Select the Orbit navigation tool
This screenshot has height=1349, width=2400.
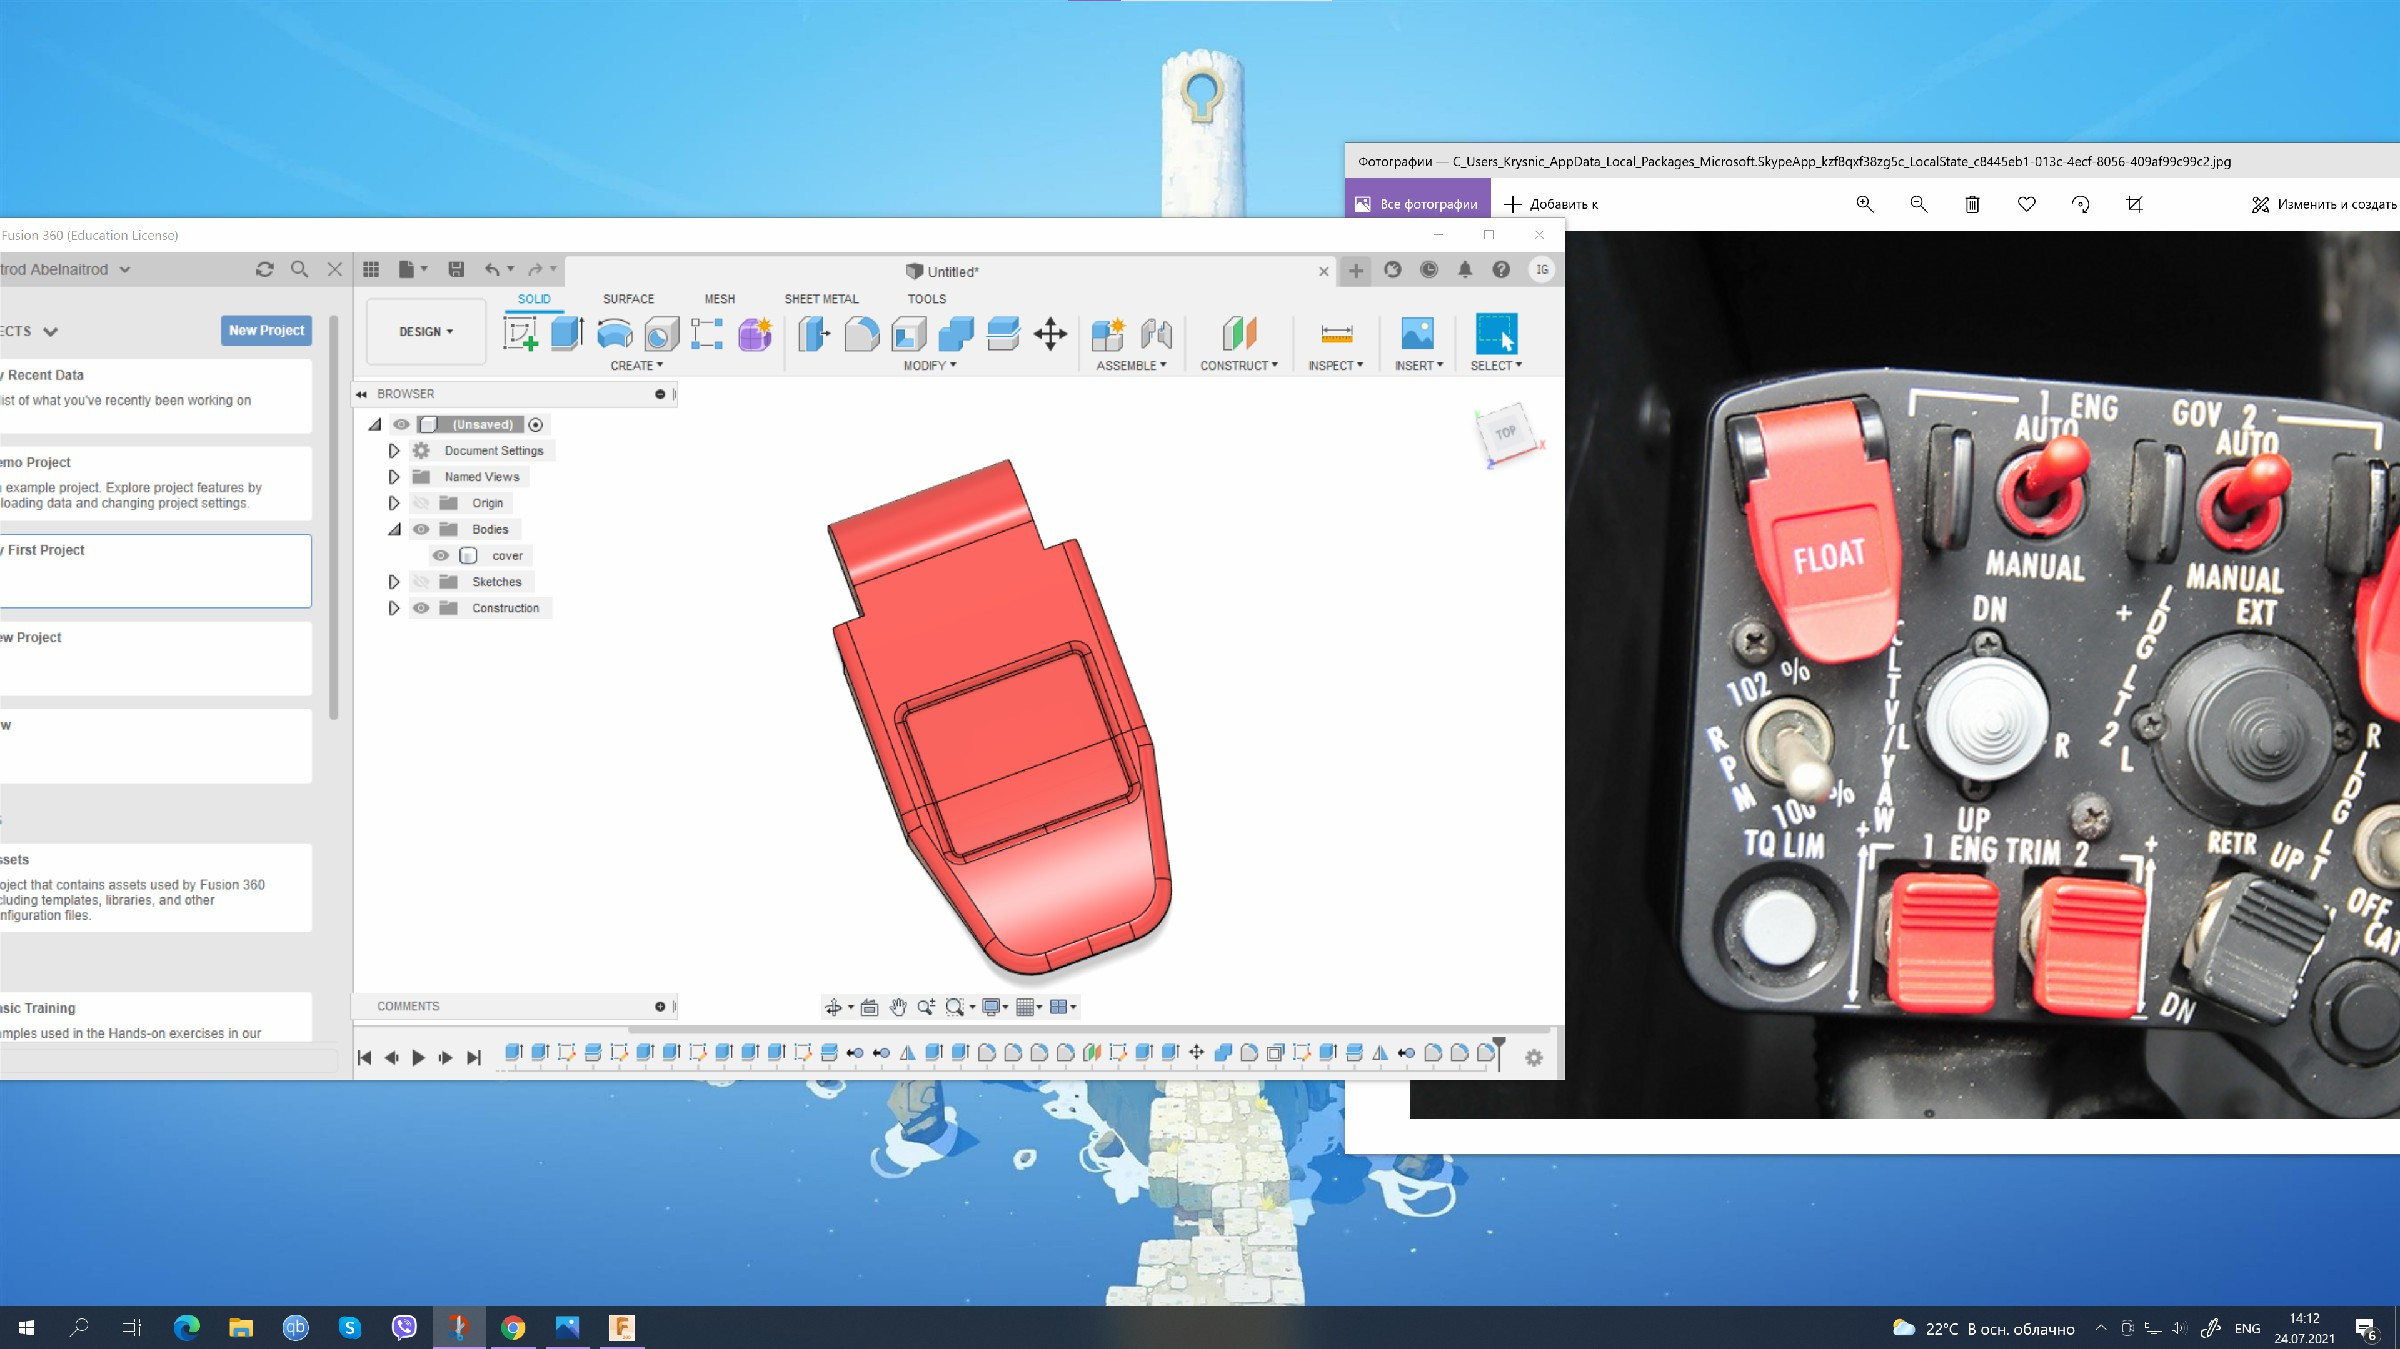tap(833, 1007)
